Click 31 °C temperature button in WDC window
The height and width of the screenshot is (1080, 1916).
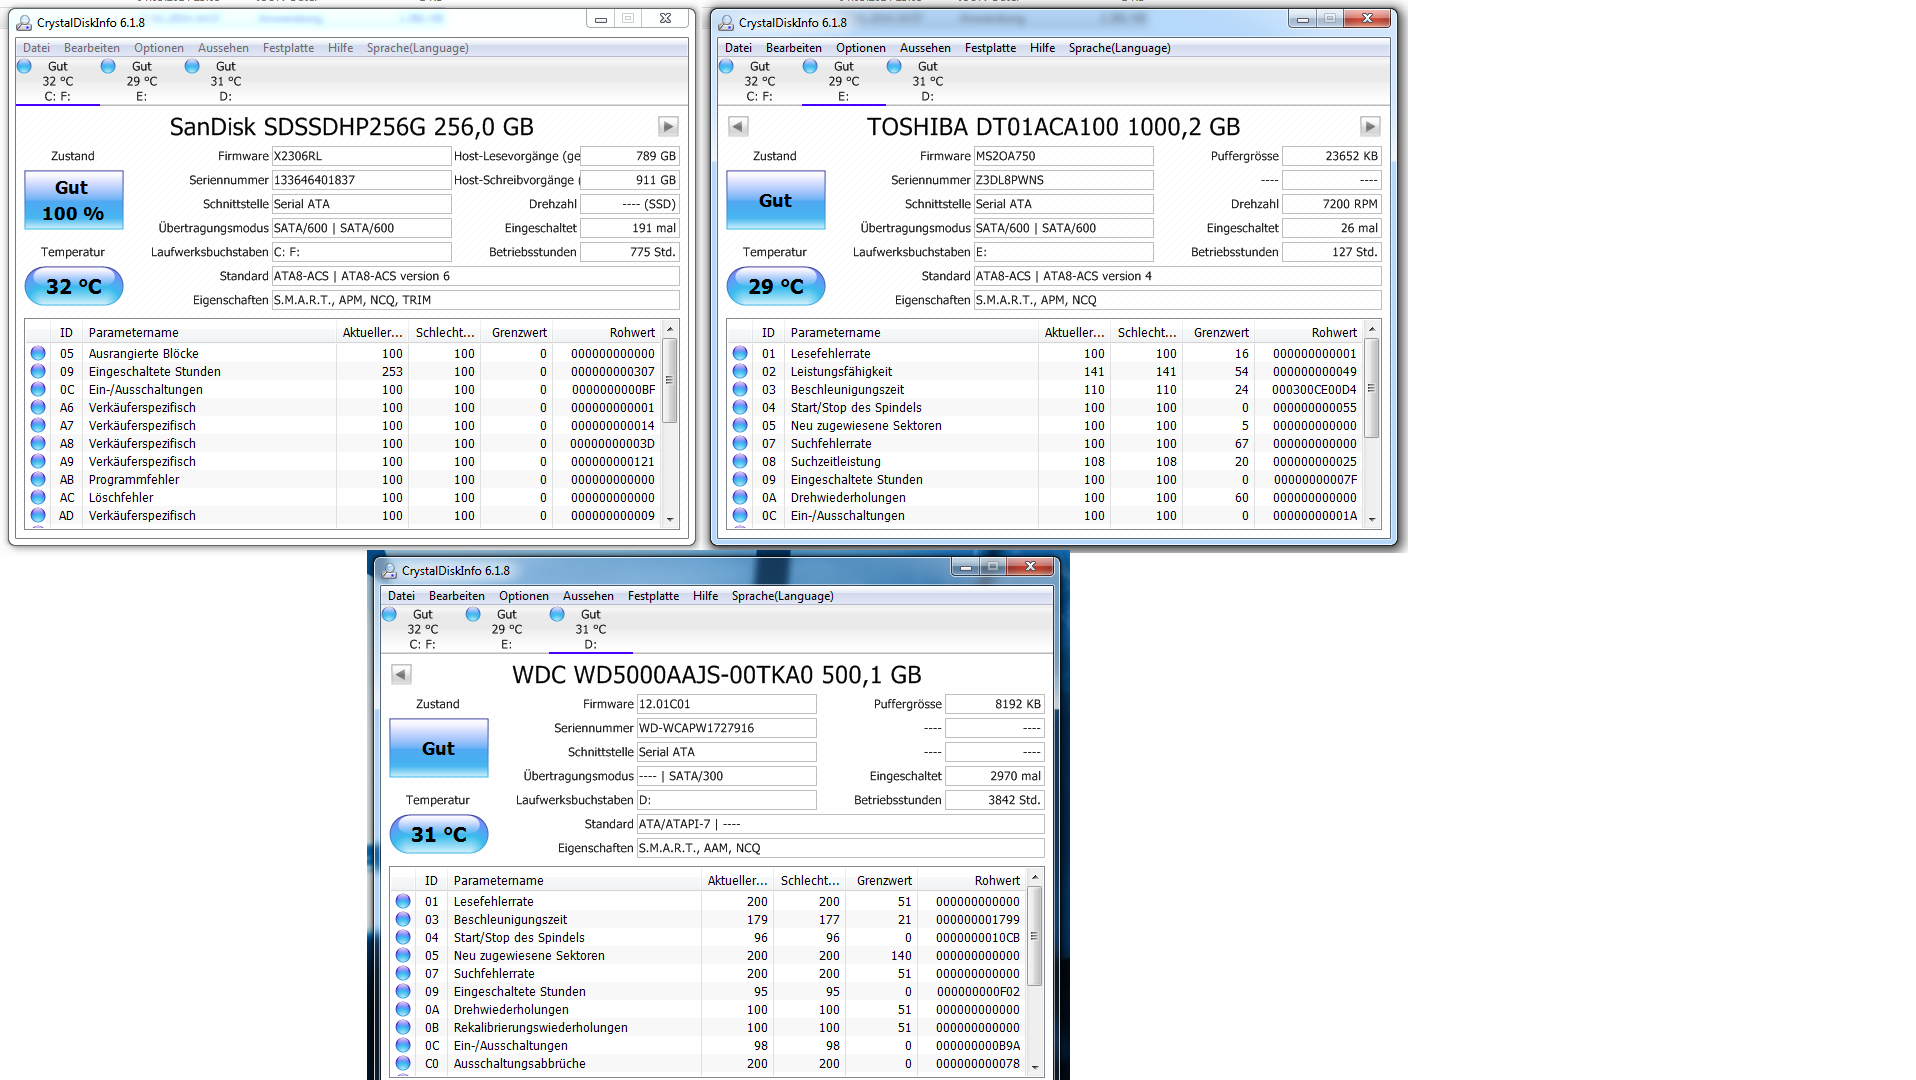(439, 834)
